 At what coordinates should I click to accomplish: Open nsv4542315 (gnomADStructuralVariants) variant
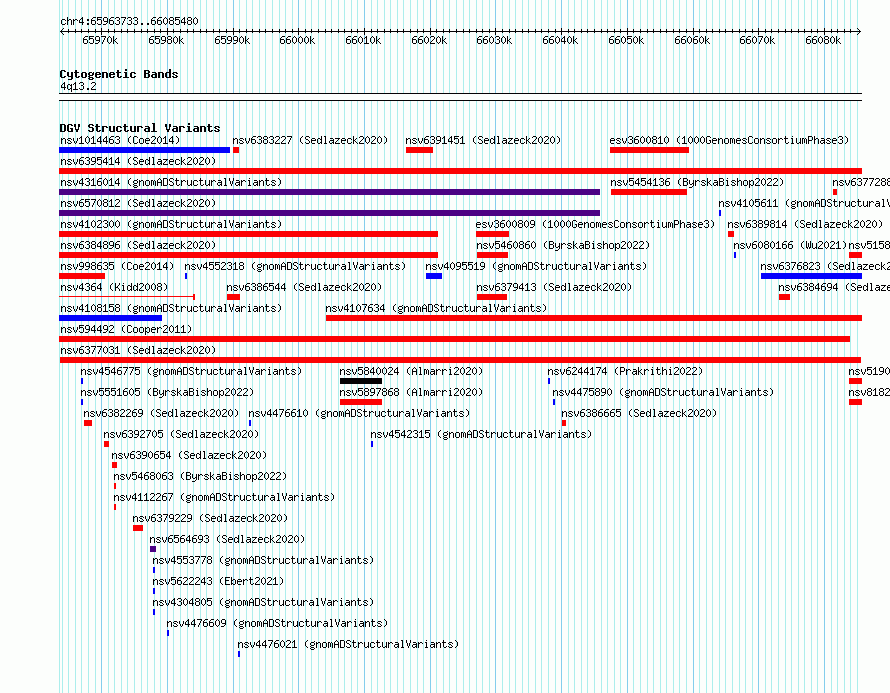[x=481, y=434]
